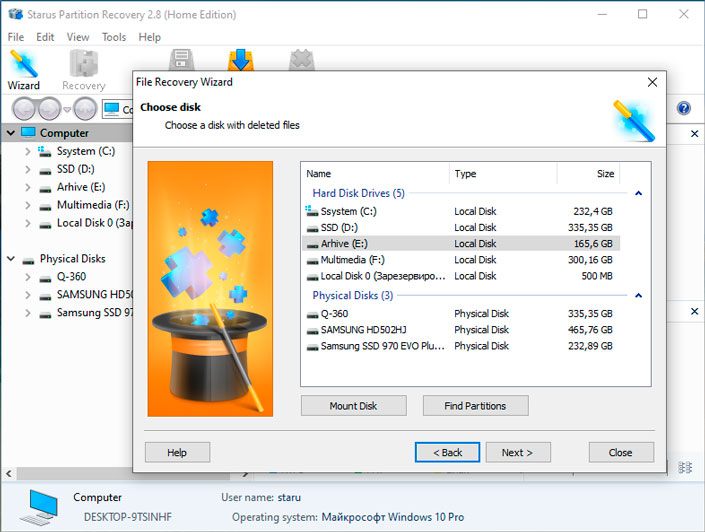Expand SSD (D:) in the tree
The height and width of the screenshot is (532, 705).
click(x=28, y=170)
